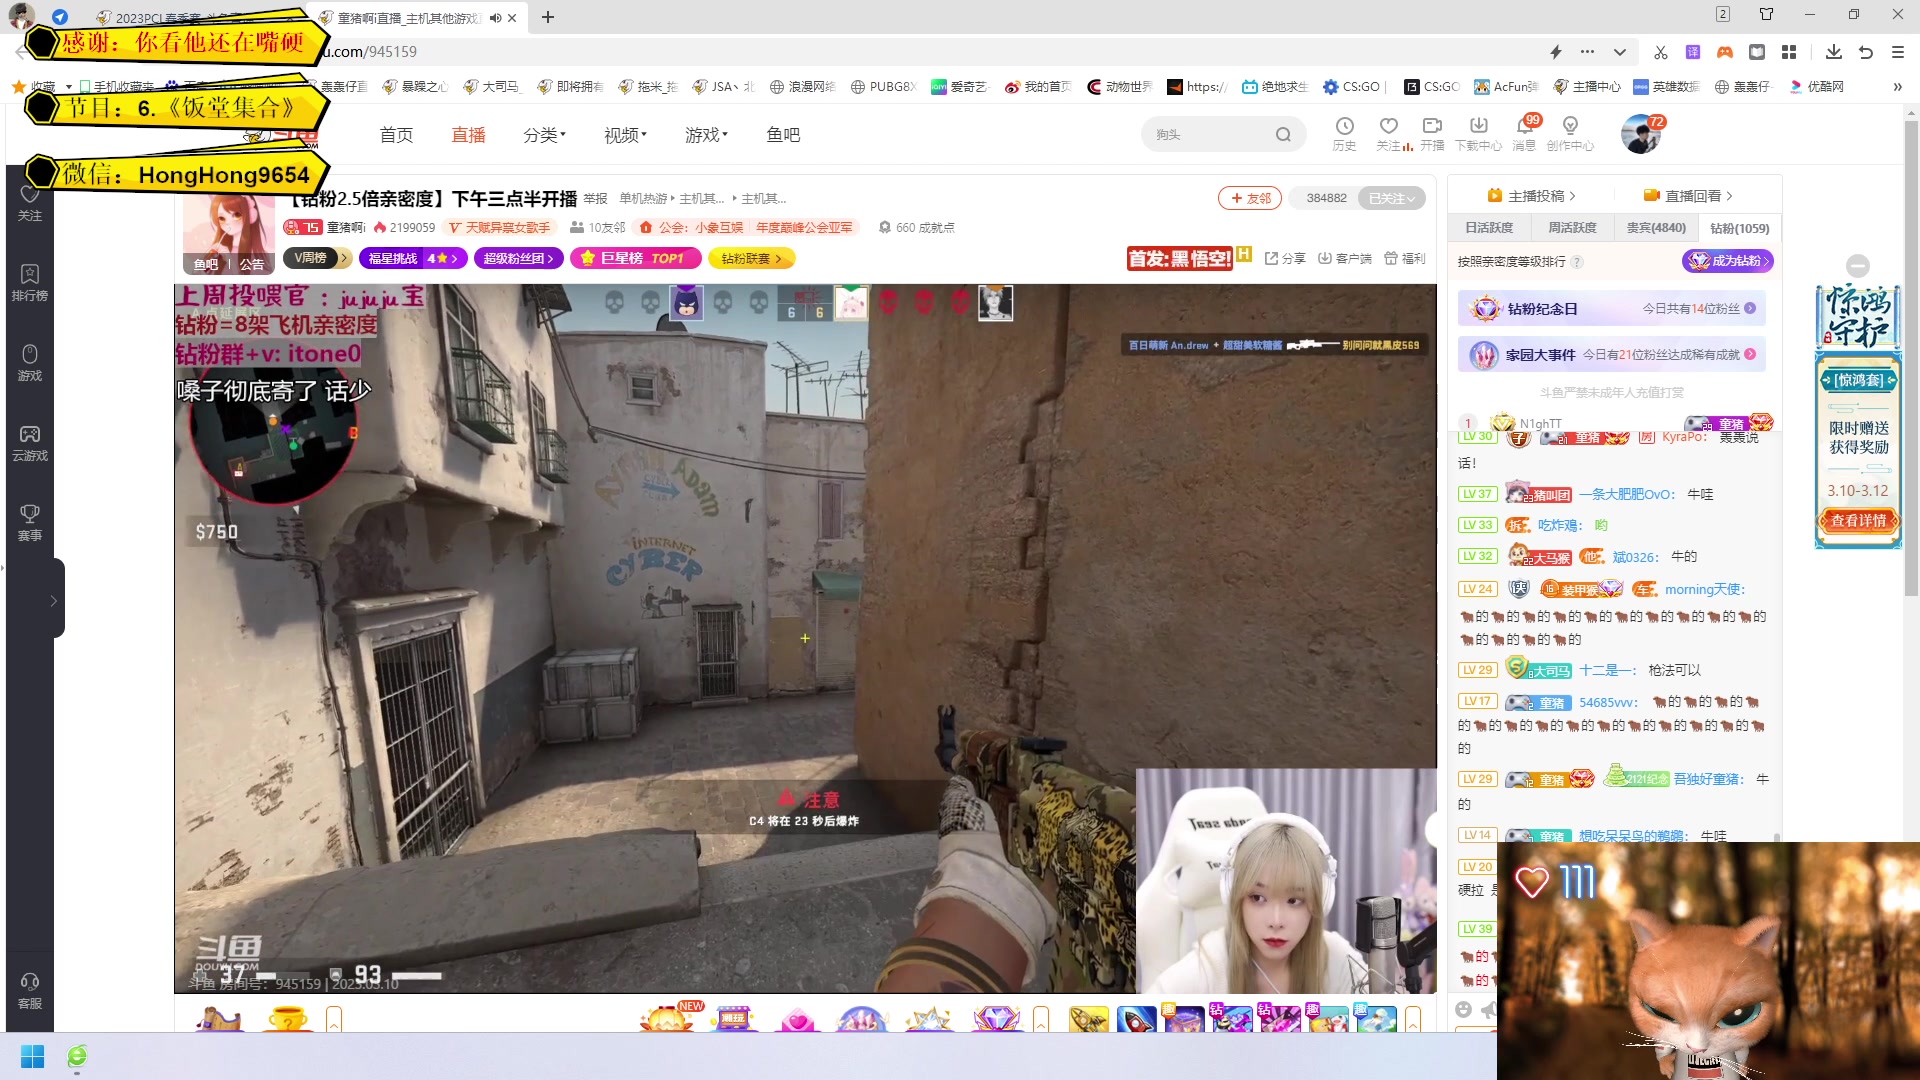Open the sidebar cloud gaming (云游戏) icon
Screen dimensions: 1920x1080
click(30, 442)
